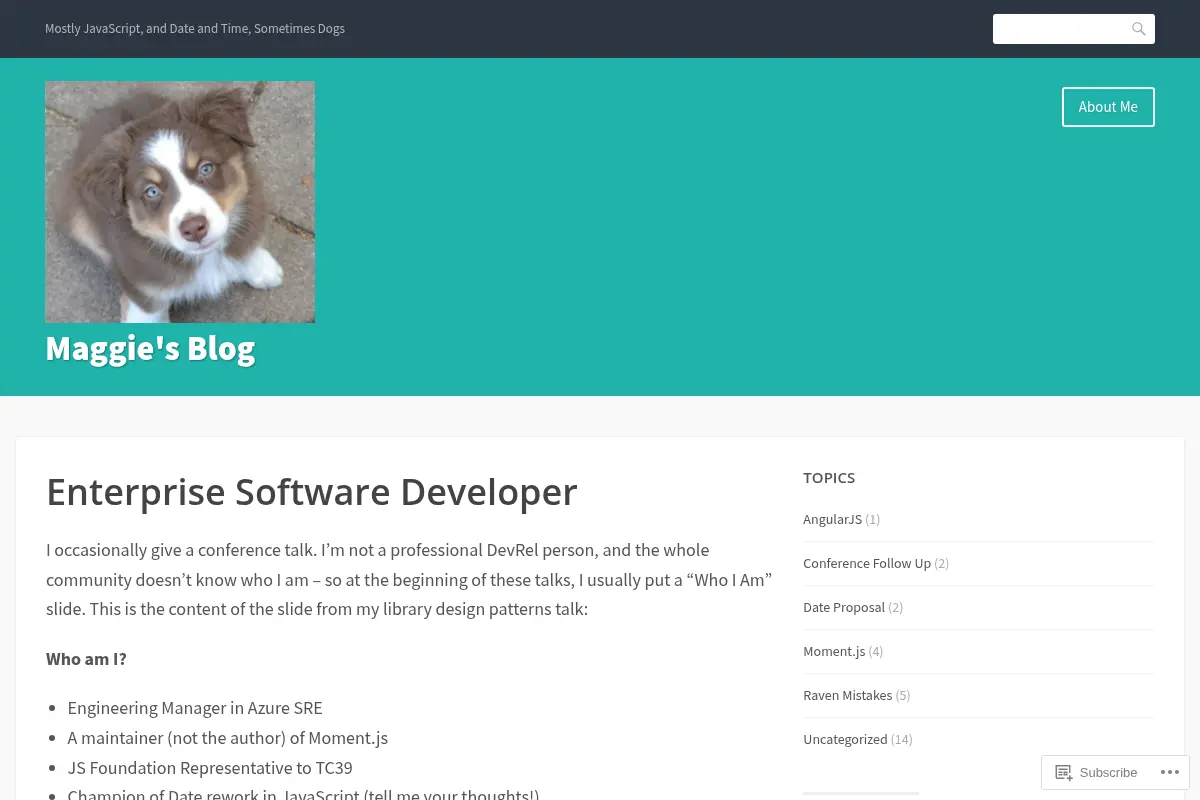Click the 'Who am I?' bold text
Image resolution: width=1200 pixels, height=800 pixels.
pos(86,659)
